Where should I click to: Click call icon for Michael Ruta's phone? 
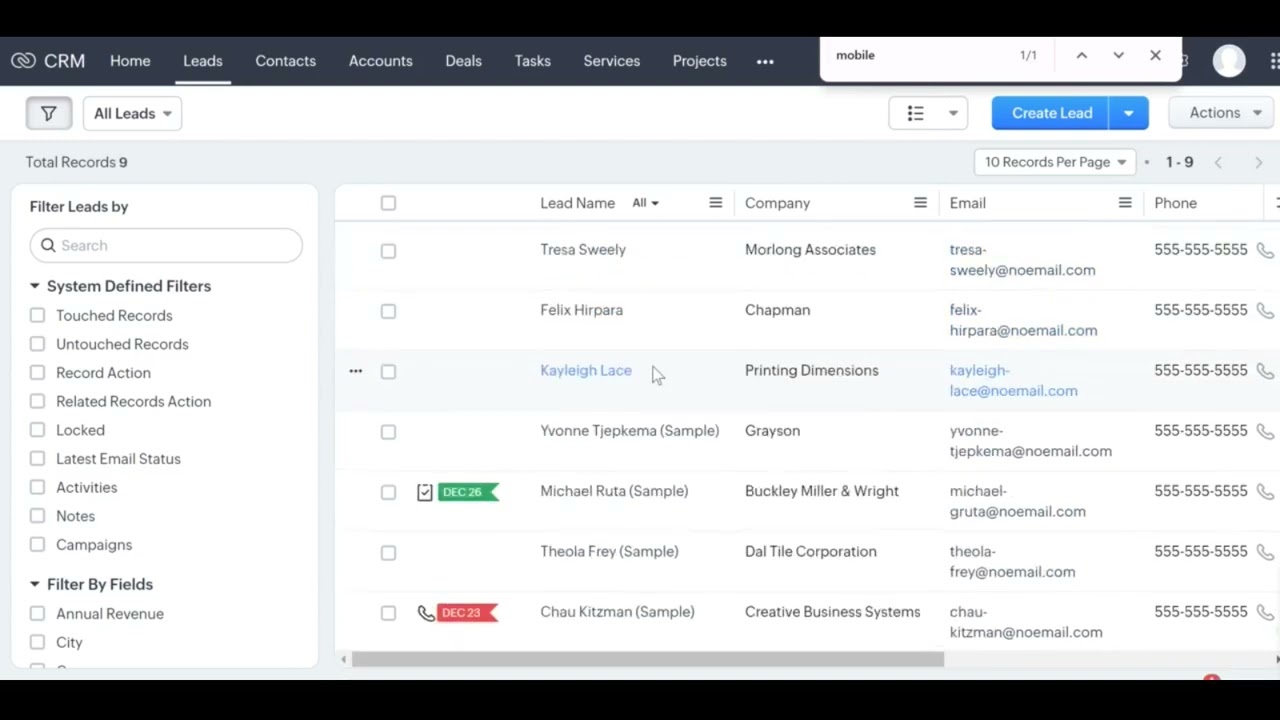coord(1265,492)
